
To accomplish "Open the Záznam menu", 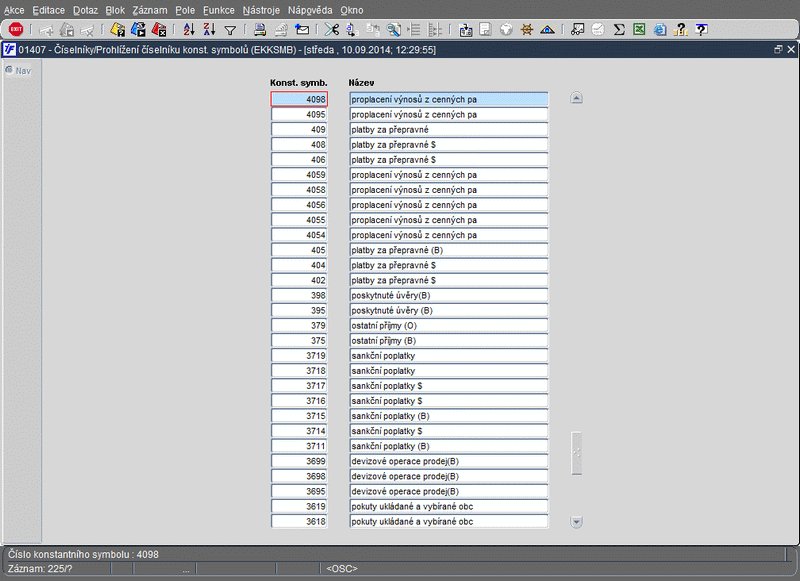I will (x=149, y=10).
